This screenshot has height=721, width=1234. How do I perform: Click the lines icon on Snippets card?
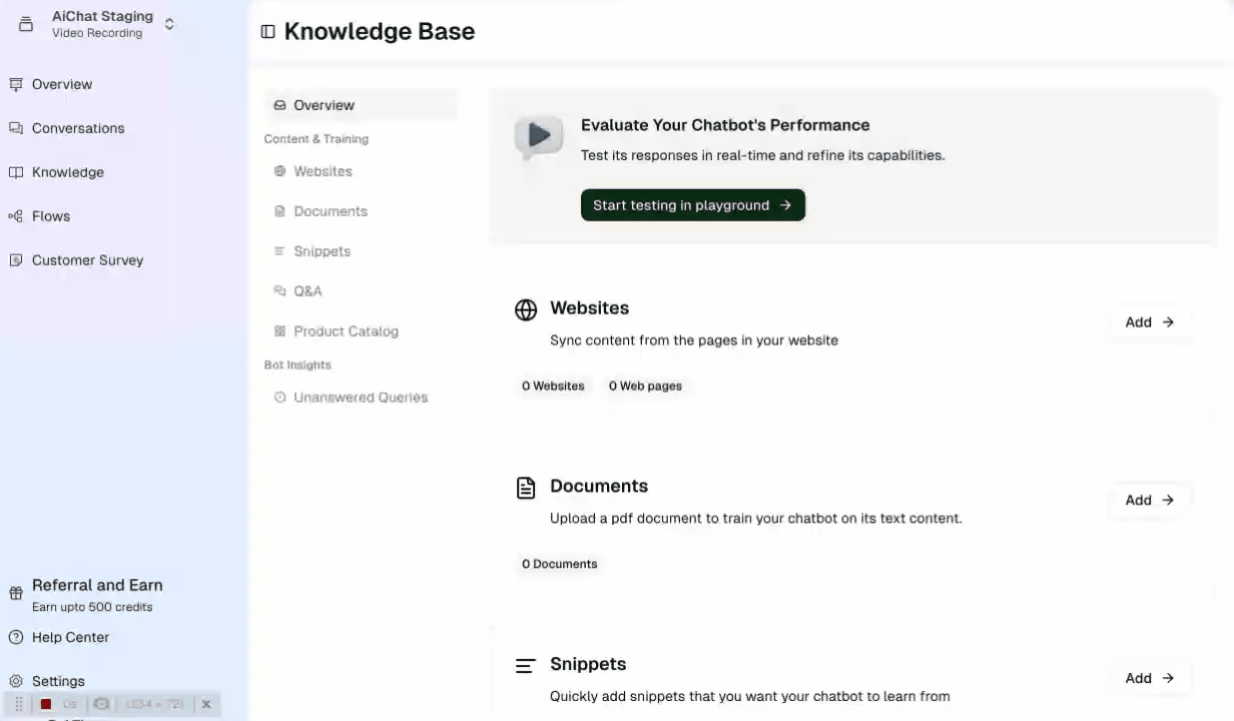(x=526, y=666)
